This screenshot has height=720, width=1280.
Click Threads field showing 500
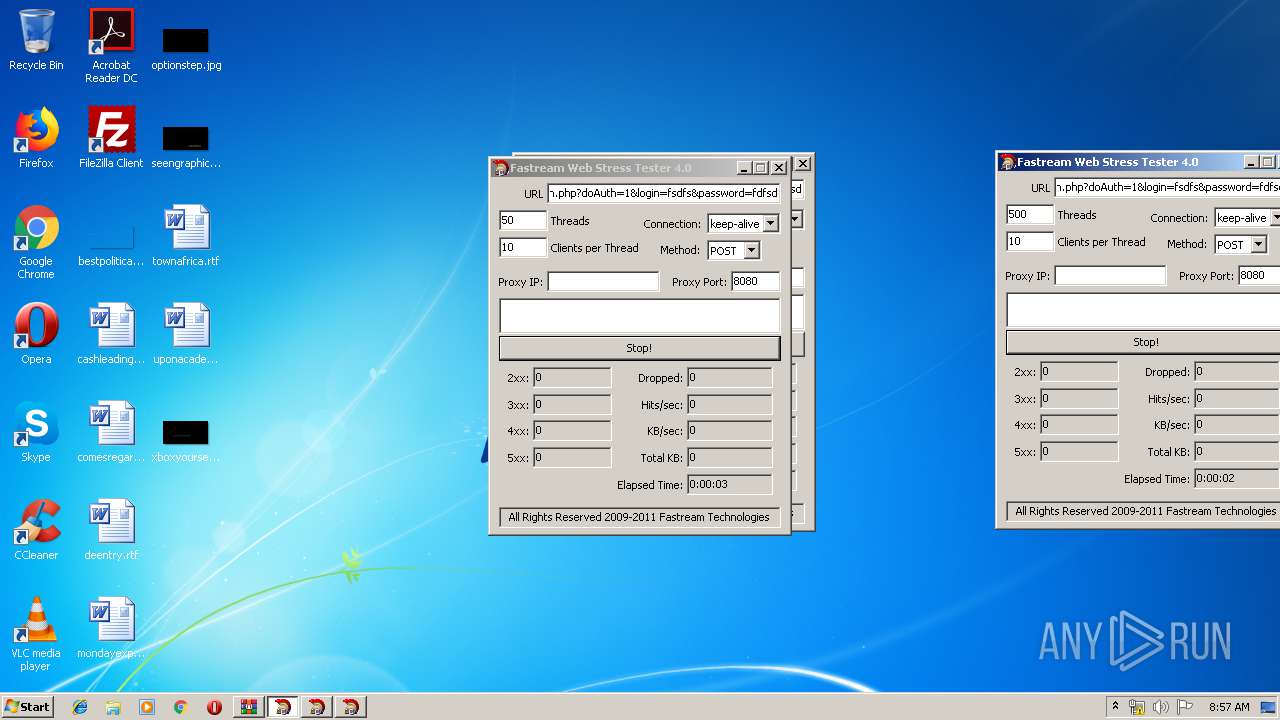pyautogui.click(x=1030, y=214)
